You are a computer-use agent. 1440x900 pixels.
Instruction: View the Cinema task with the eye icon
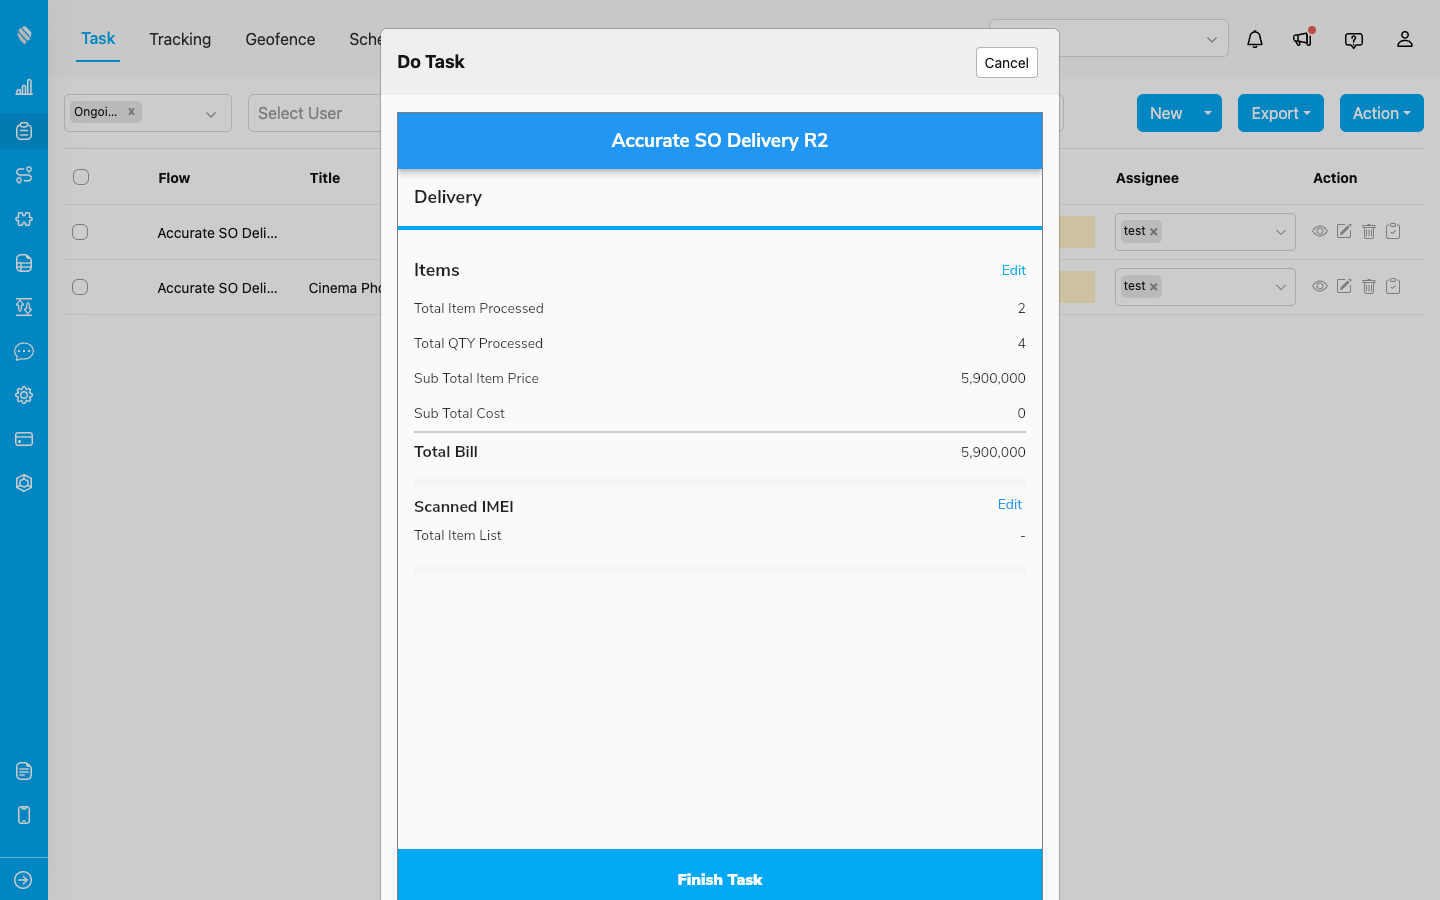click(1320, 286)
